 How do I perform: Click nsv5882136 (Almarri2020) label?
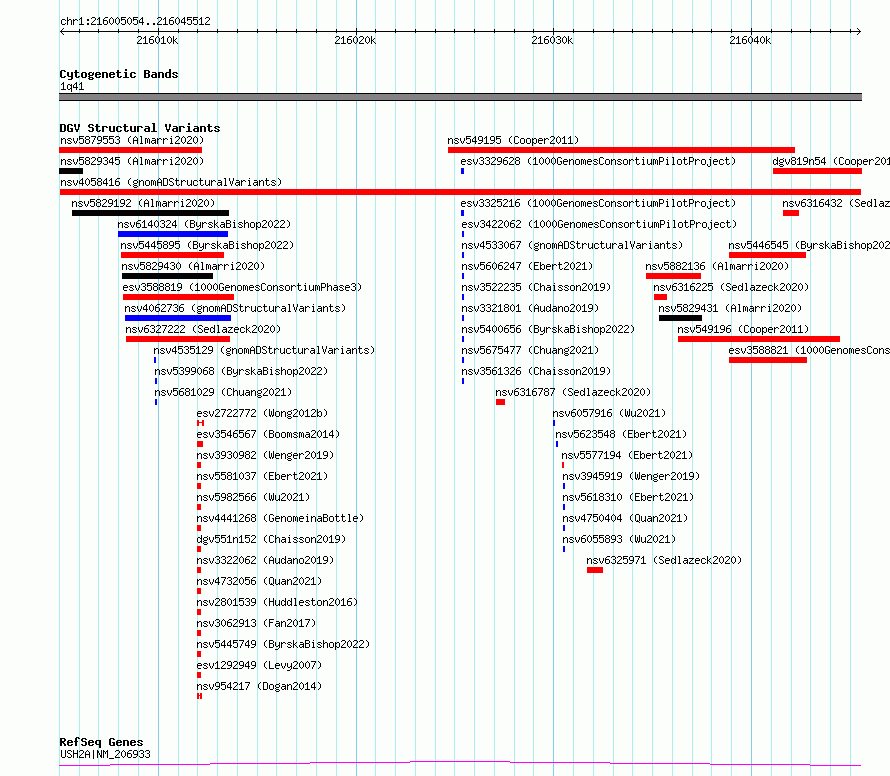pyautogui.click(x=717, y=266)
